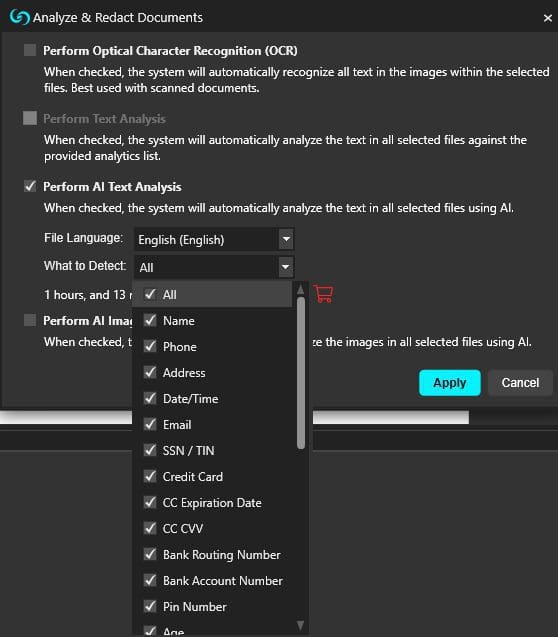
Task: Click the dropdown list scroll down arrow
Action: tap(301, 625)
